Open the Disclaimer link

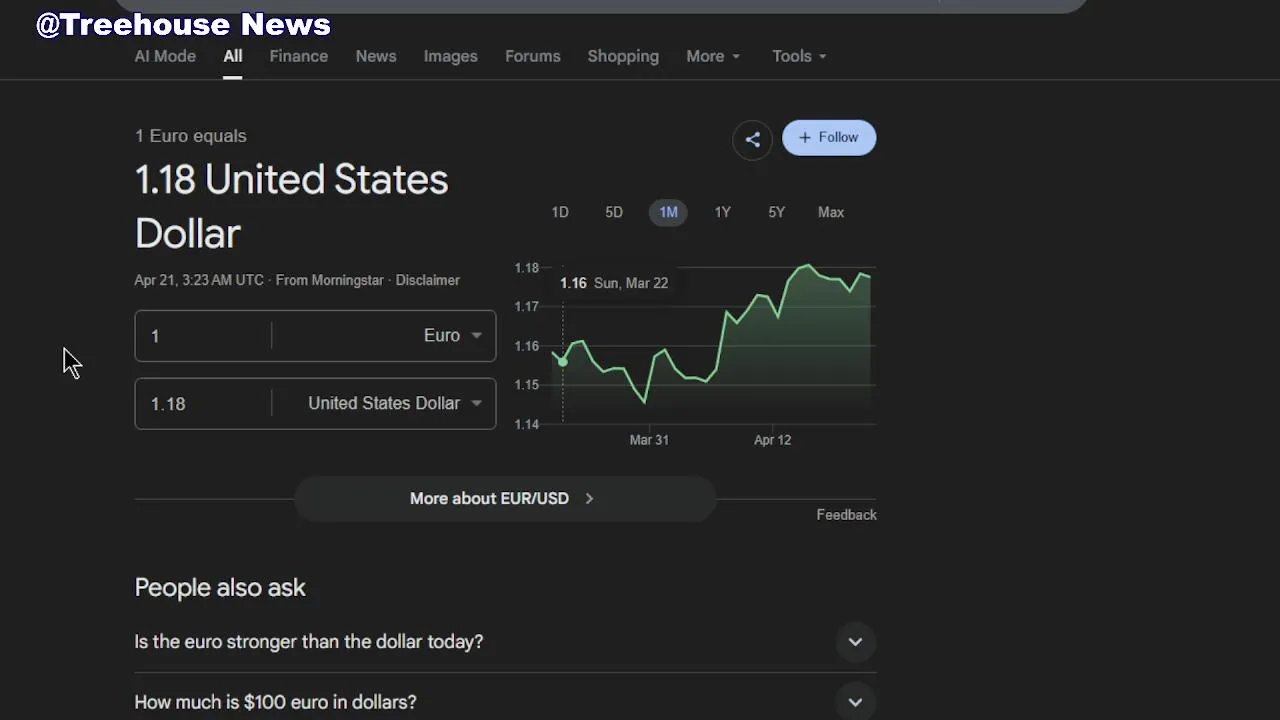click(427, 280)
